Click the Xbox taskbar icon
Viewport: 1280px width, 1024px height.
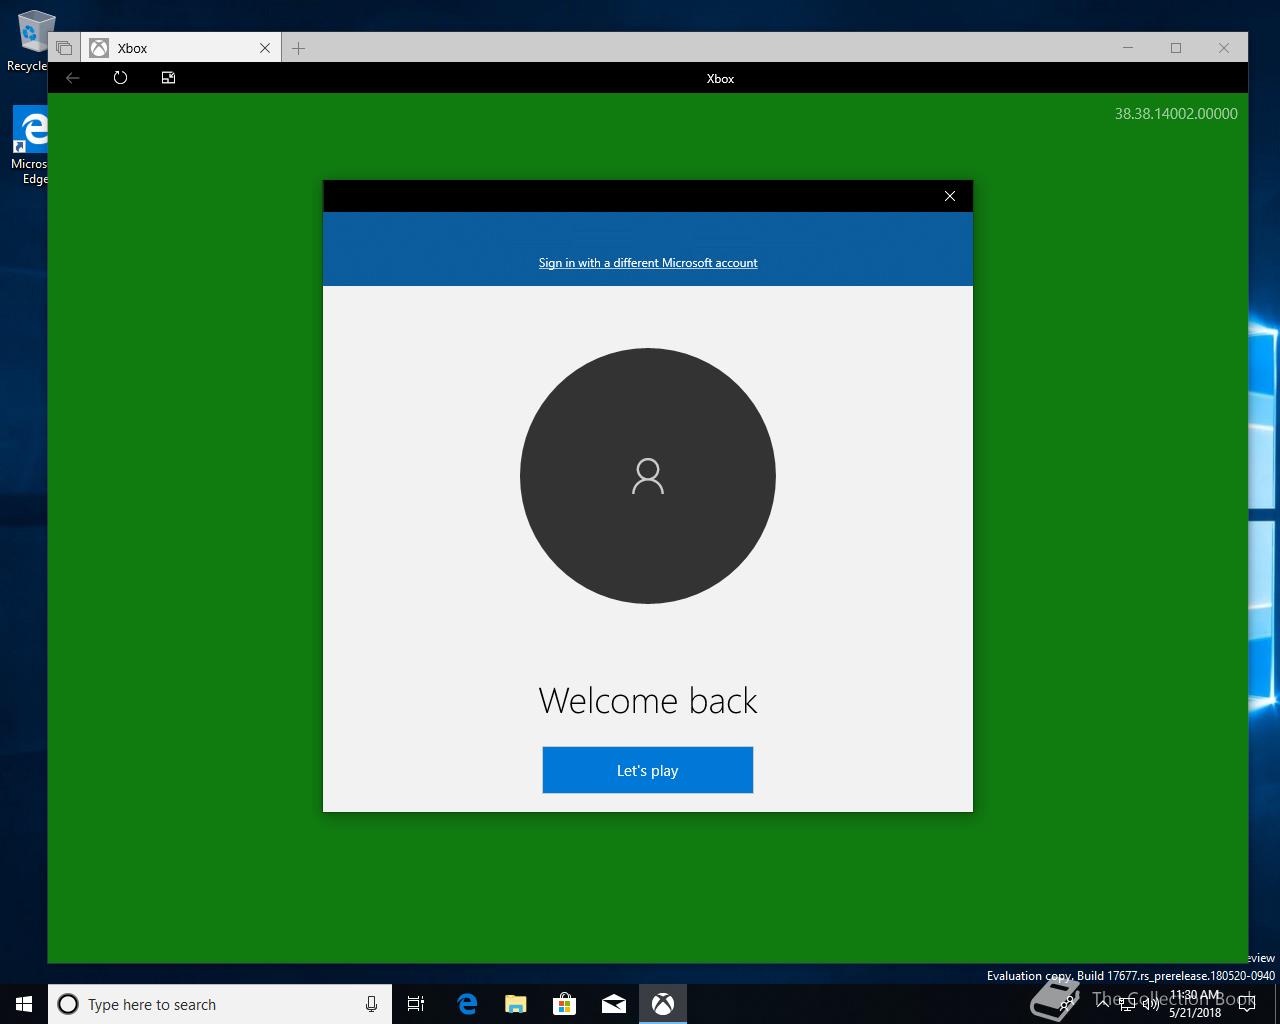663,1004
